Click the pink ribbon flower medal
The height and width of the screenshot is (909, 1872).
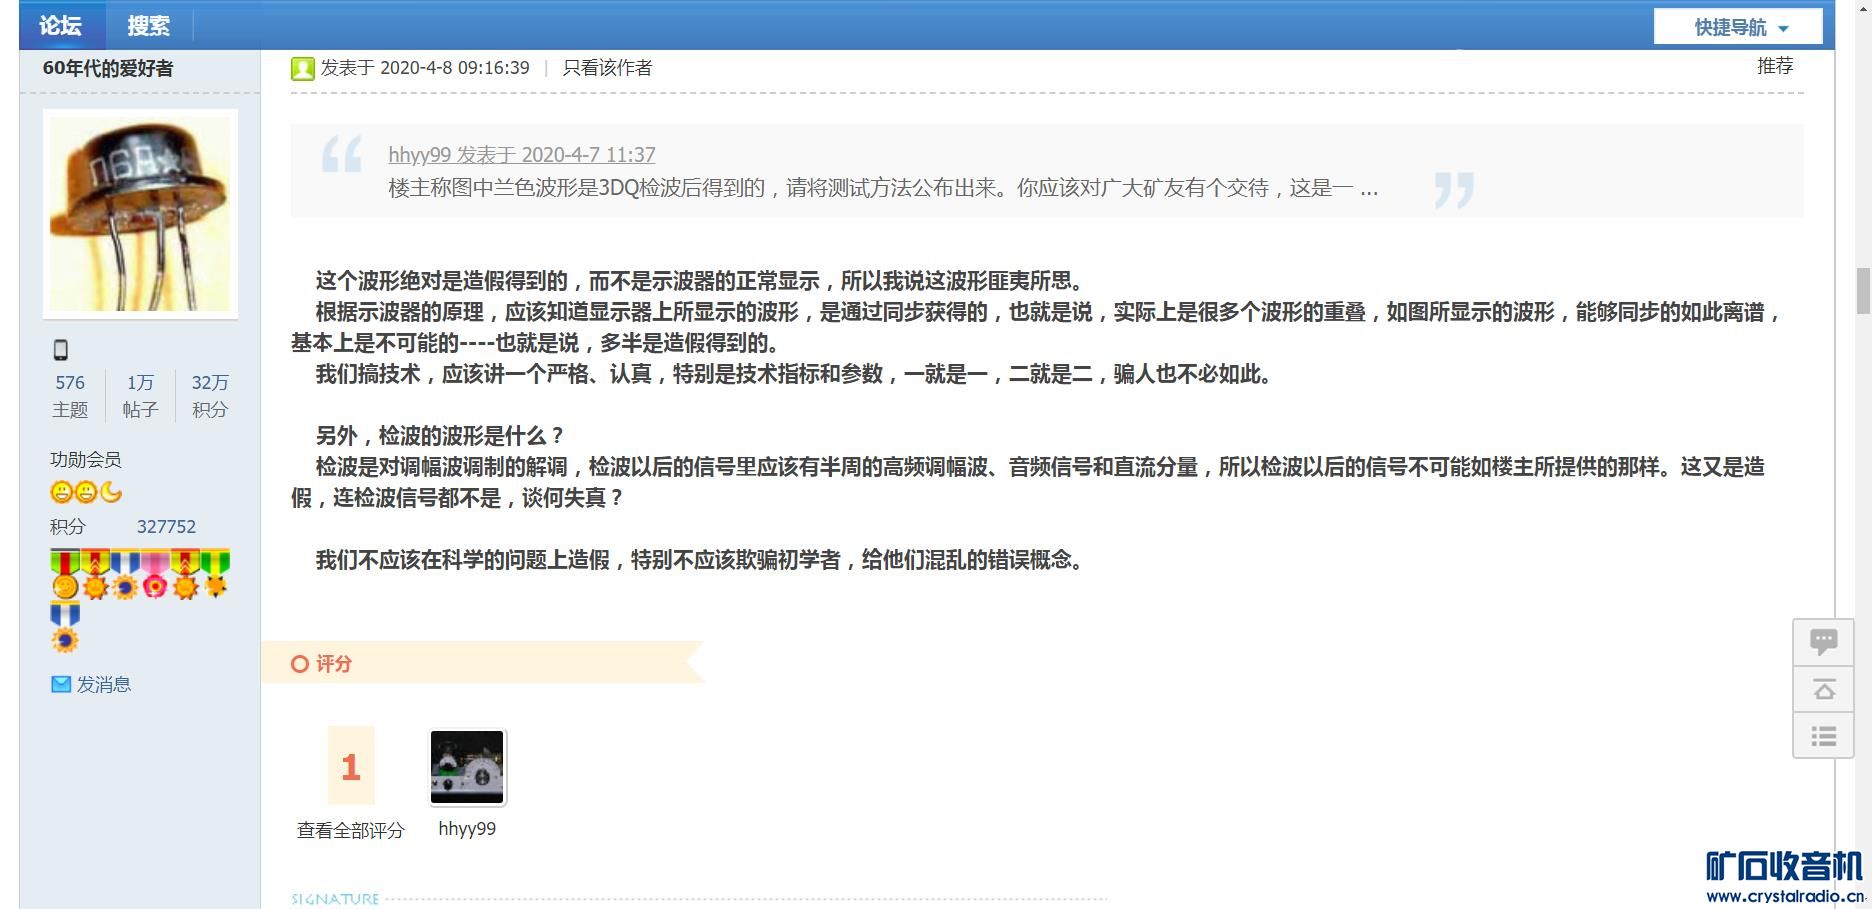[x=154, y=574]
